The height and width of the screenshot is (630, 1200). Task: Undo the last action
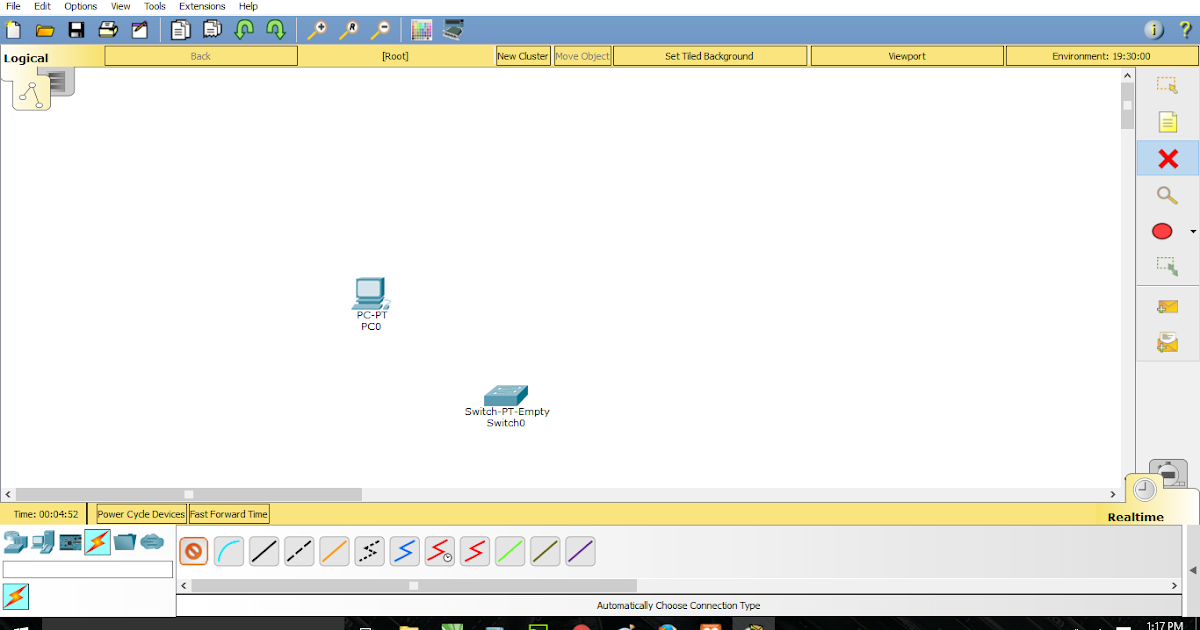click(243, 30)
